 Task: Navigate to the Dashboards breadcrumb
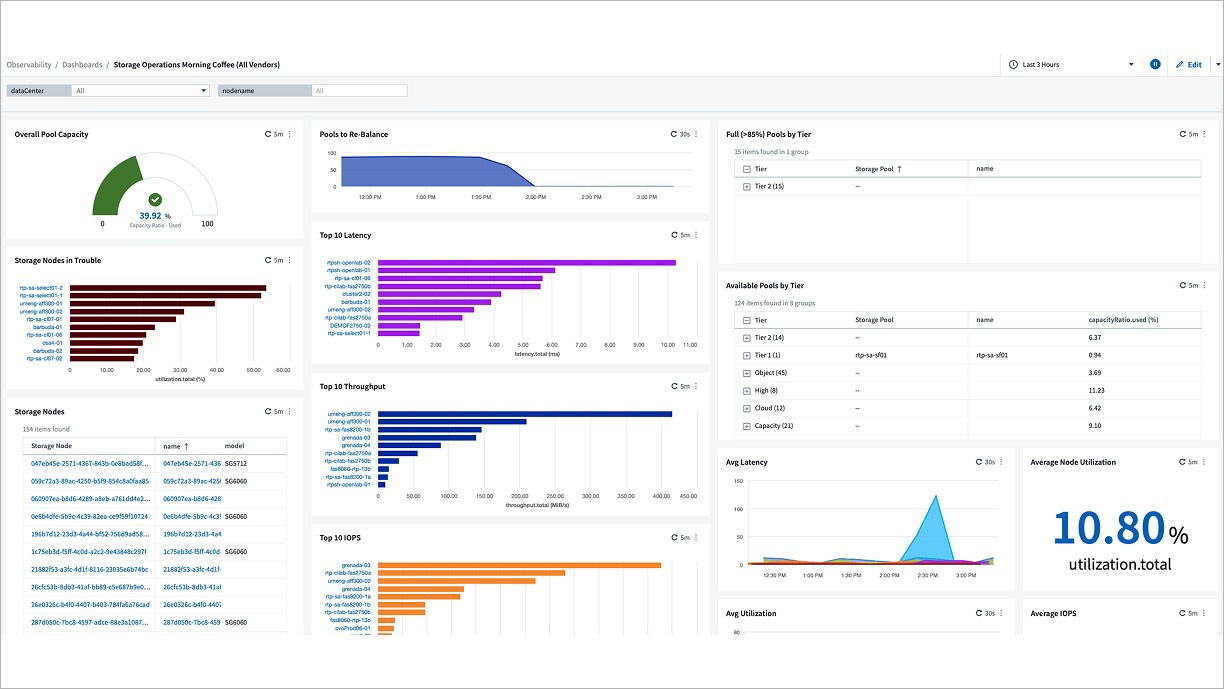pyautogui.click(x=82, y=64)
